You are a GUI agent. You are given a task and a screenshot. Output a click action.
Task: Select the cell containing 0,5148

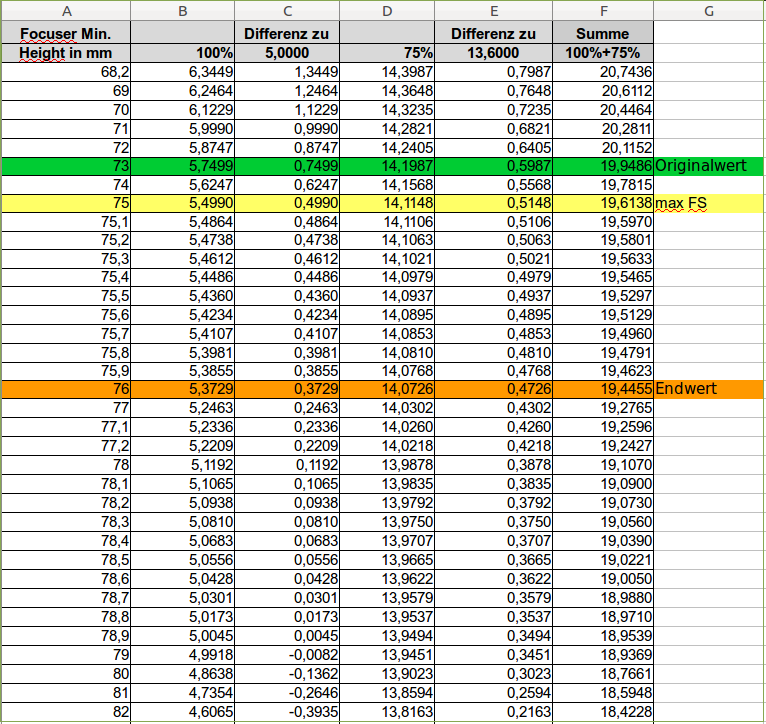493,203
